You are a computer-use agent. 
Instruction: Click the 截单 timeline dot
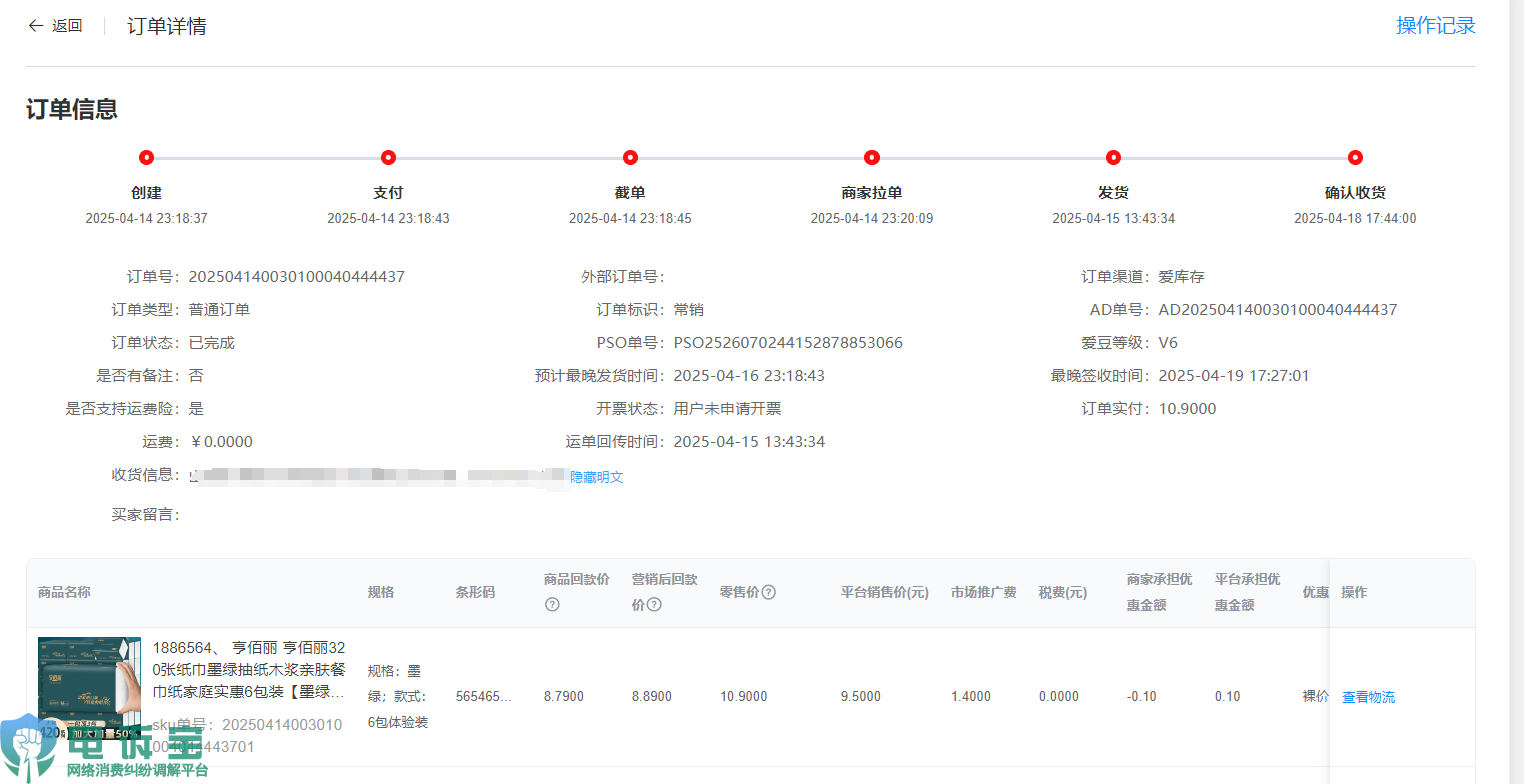pos(630,157)
